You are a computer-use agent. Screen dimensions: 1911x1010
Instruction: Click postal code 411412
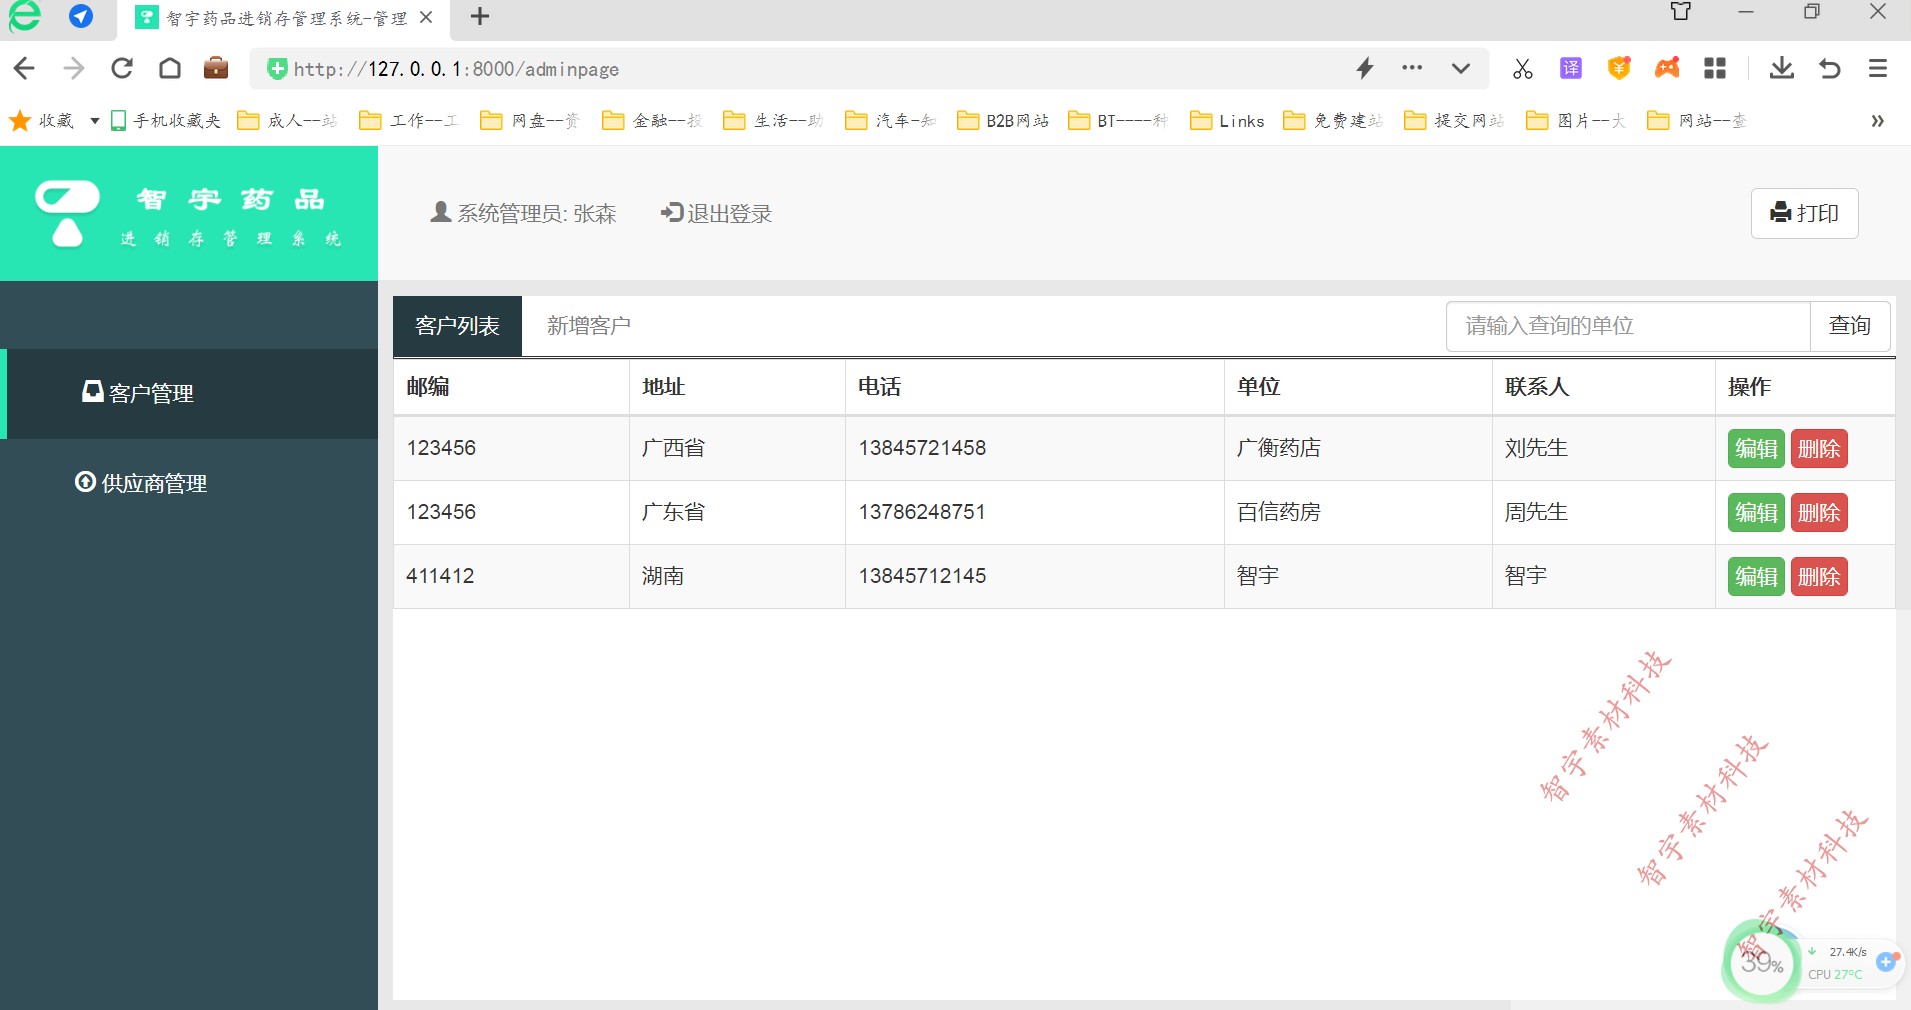click(440, 576)
